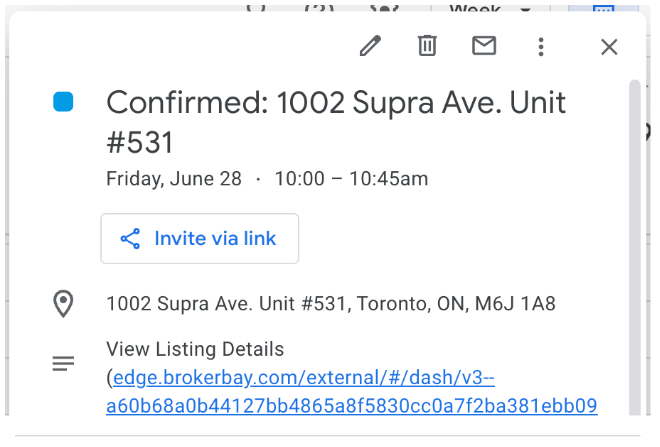The height and width of the screenshot is (447, 660).
Task: Email guests via the envelope icon
Action: [484, 46]
